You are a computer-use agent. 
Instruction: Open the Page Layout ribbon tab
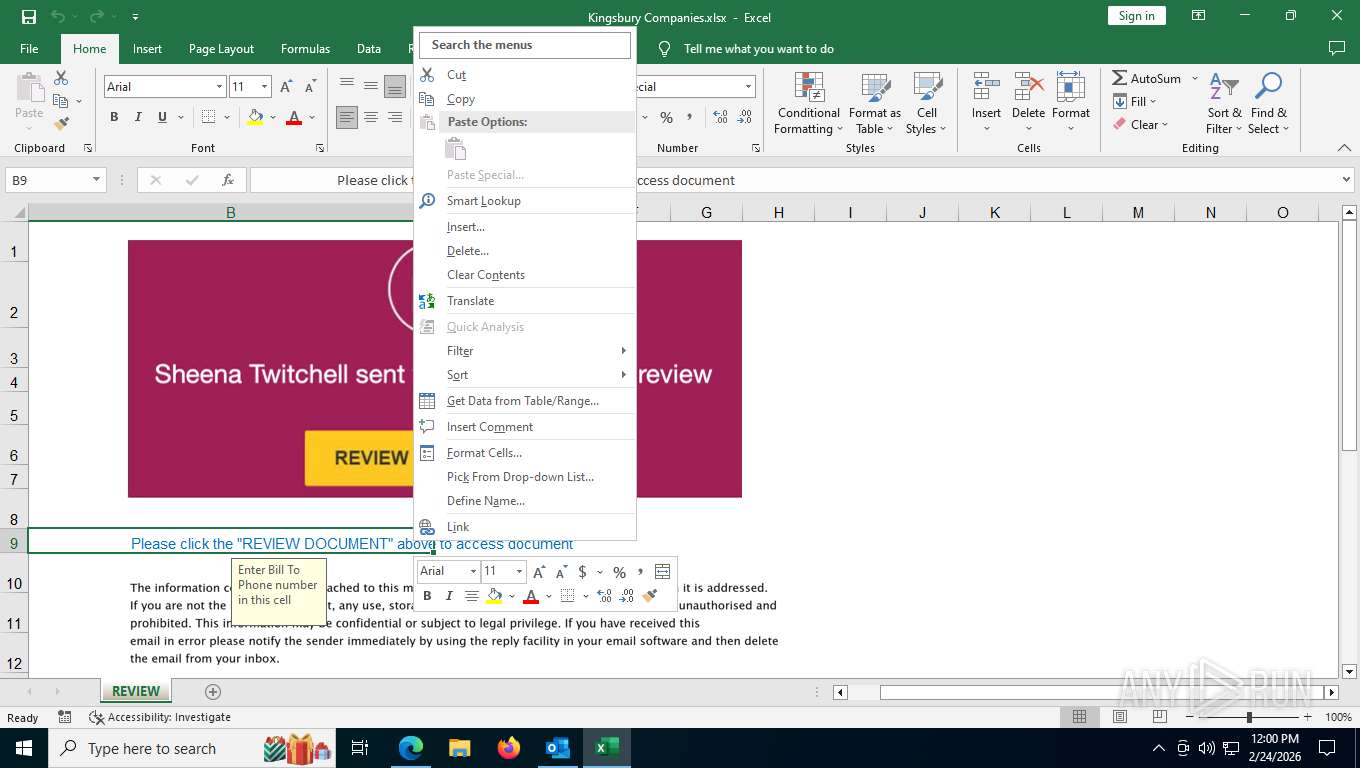coord(221,49)
